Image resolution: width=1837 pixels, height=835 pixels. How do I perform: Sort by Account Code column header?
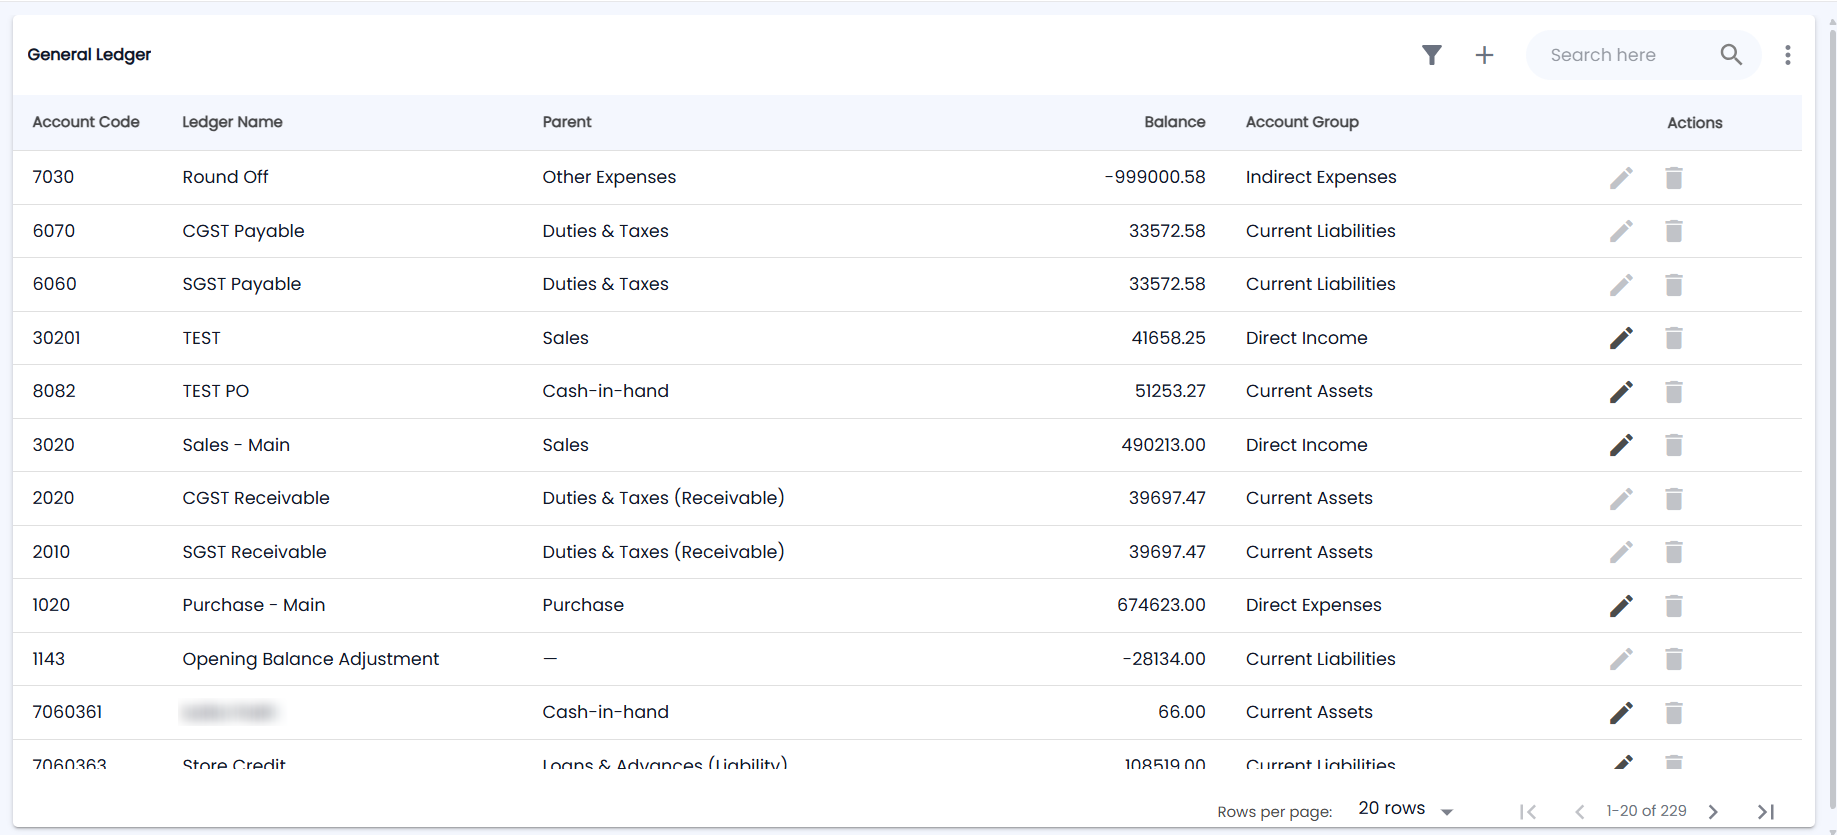click(86, 122)
